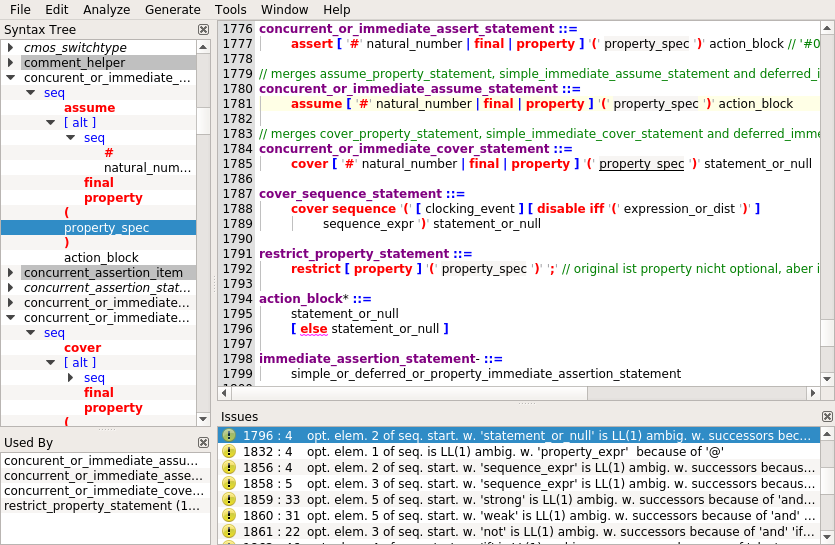Click warning icon of issue 1860 : 31

(229, 515)
